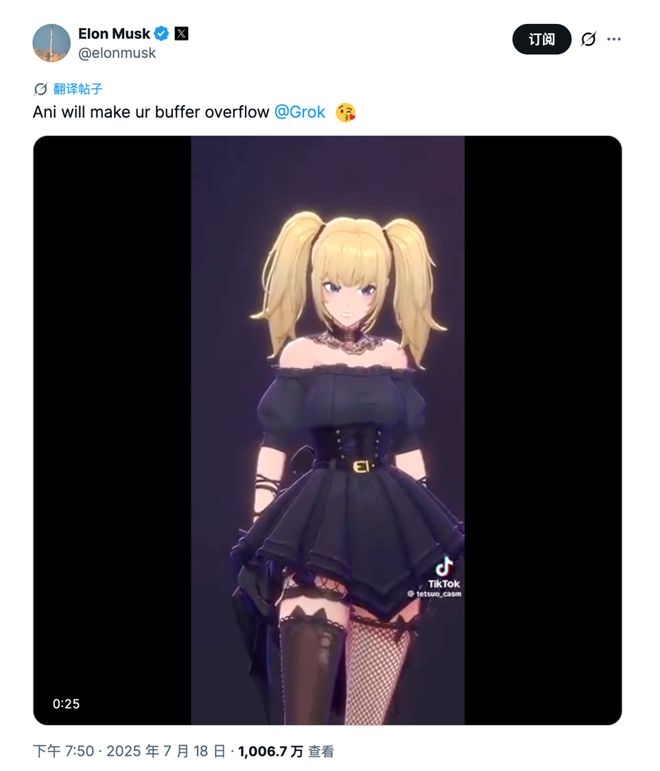
Task: Click the 1,006.7 万 查看 view count
Action: pyautogui.click(x=286, y=751)
